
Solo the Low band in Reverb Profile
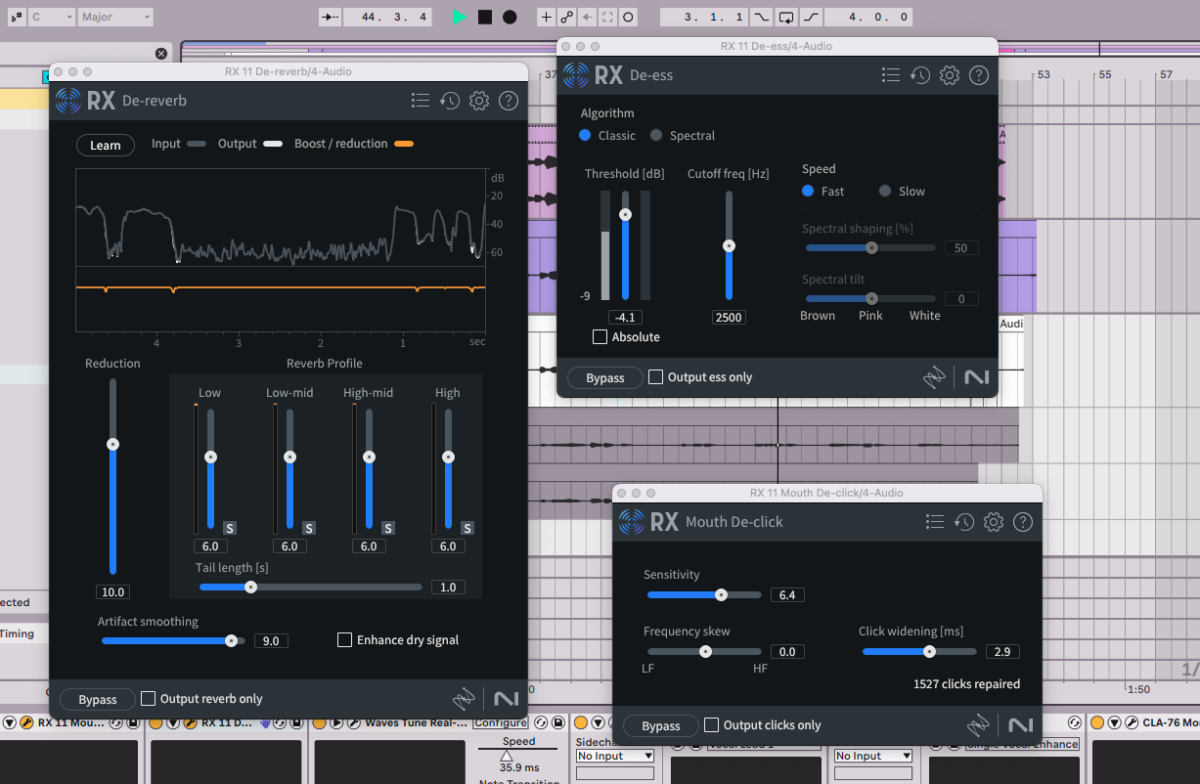pos(229,528)
